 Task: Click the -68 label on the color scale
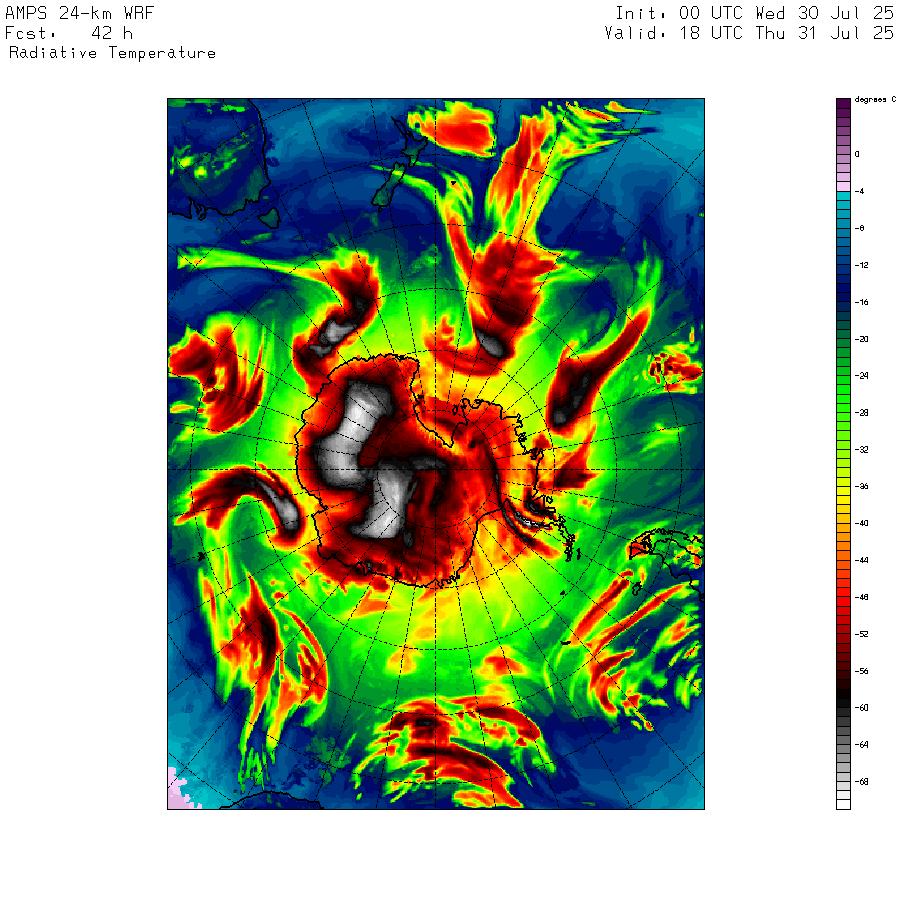(862, 781)
